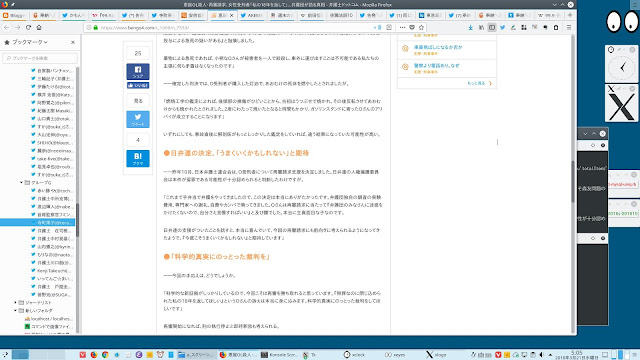Open the take five Twitter bookmark
This screenshot has width=640, height=360.
click(x=52, y=159)
